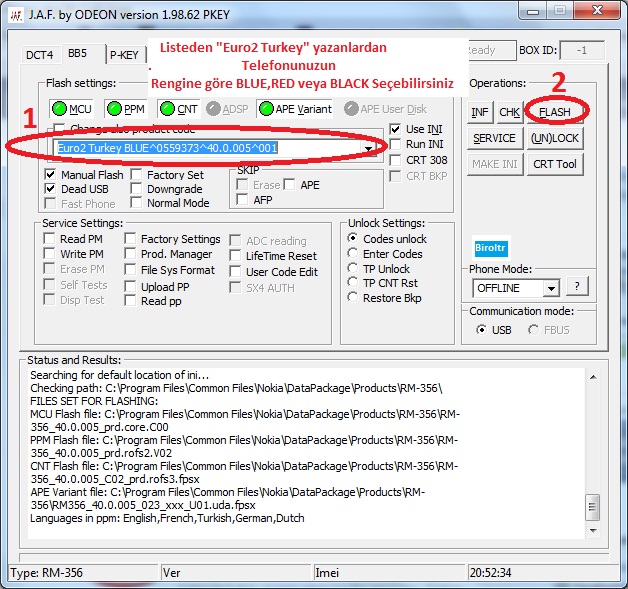Click 'FILES SET FOR FLASHING:' log line
This screenshot has width=628, height=589.
pyautogui.click(x=94, y=401)
